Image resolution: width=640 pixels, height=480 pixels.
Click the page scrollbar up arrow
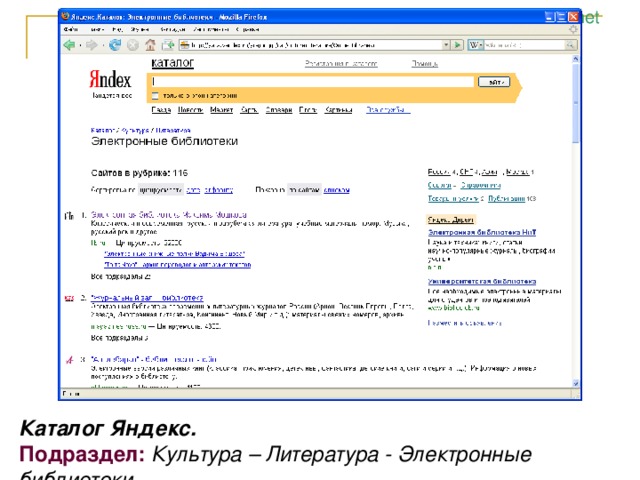coord(576,59)
